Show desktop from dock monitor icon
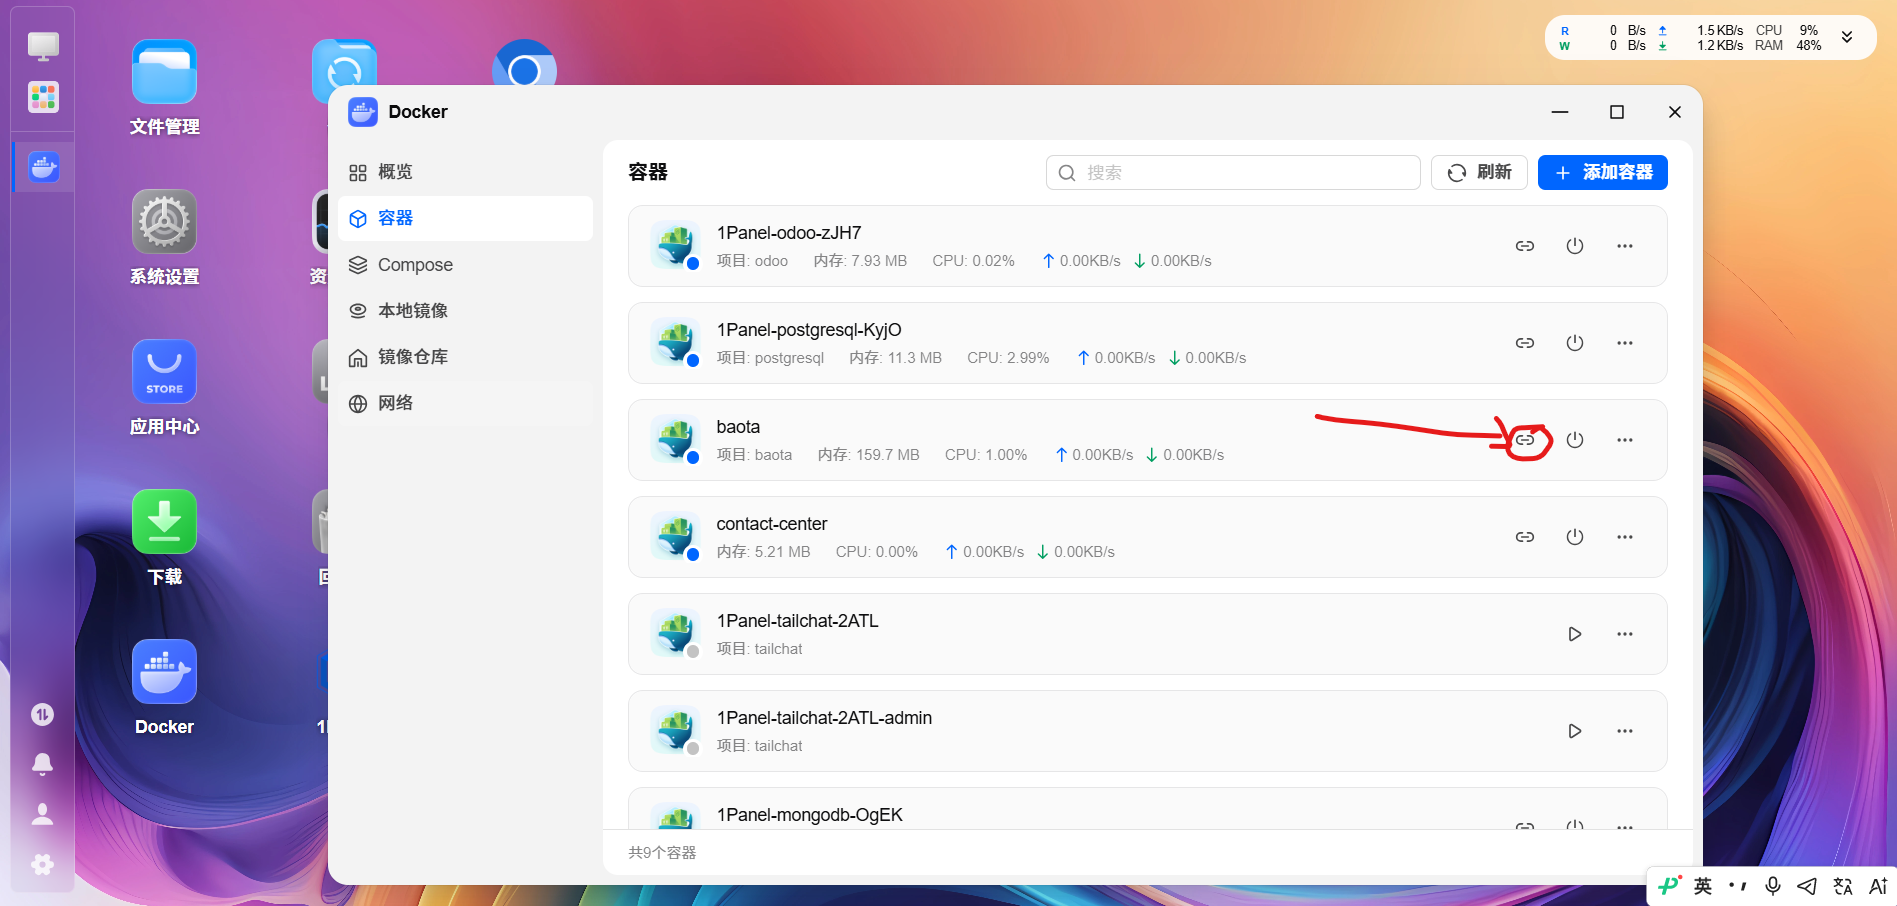 pyautogui.click(x=43, y=46)
